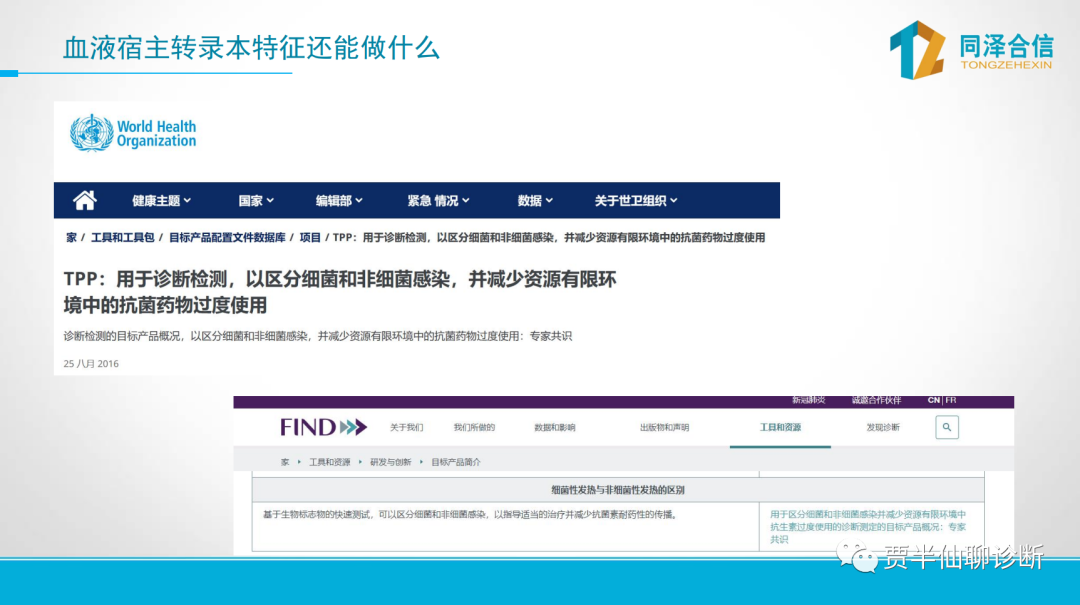Click the WHO home icon
This screenshot has height=605, width=1080.
pos(85,200)
